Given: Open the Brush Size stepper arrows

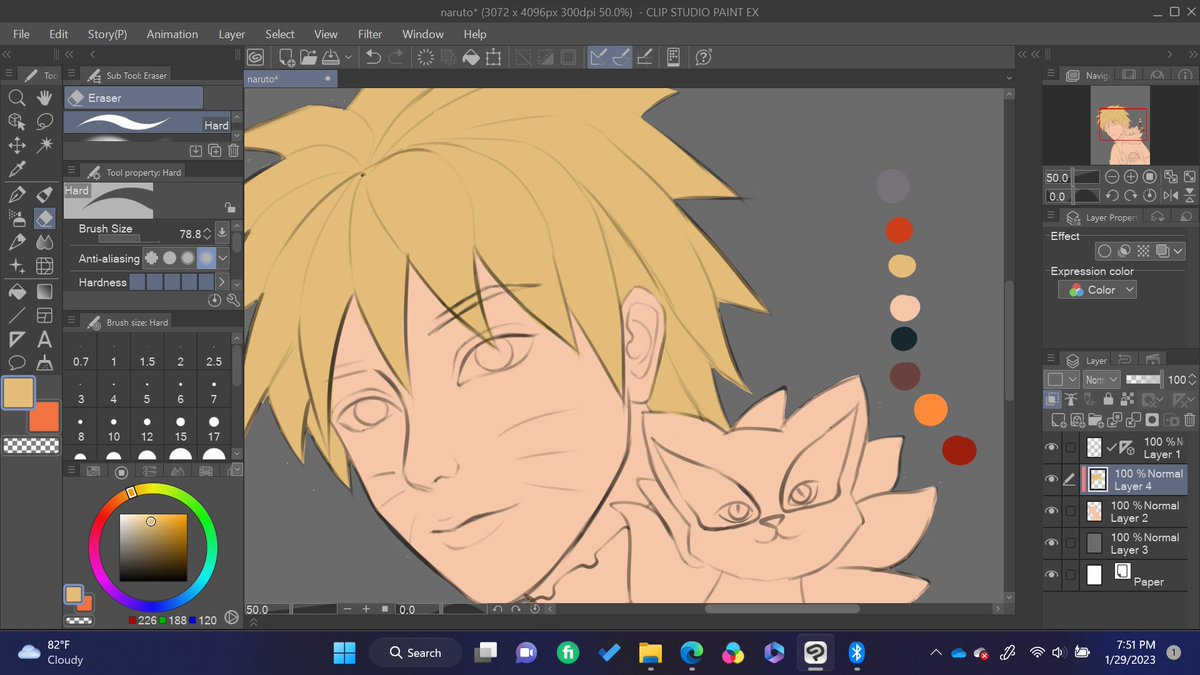Looking at the screenshot, I should tap(207, 233).
